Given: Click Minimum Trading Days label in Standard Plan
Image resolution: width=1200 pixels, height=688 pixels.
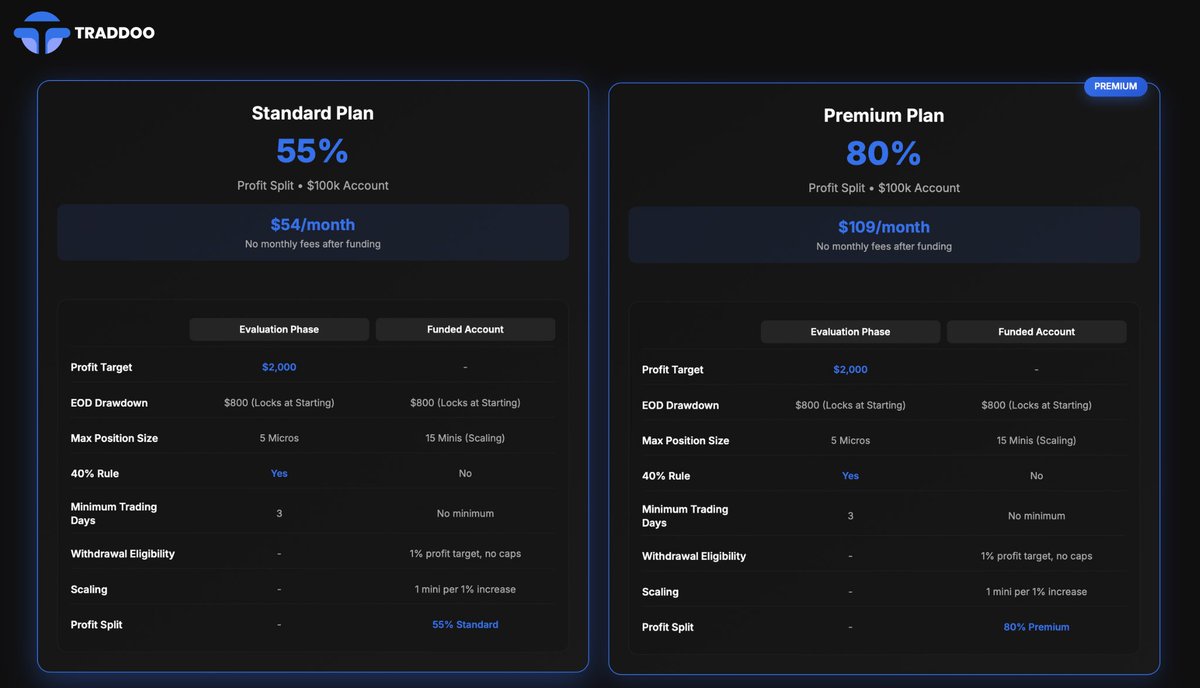Looking at the screenshot, I should [x=113, y=513].
